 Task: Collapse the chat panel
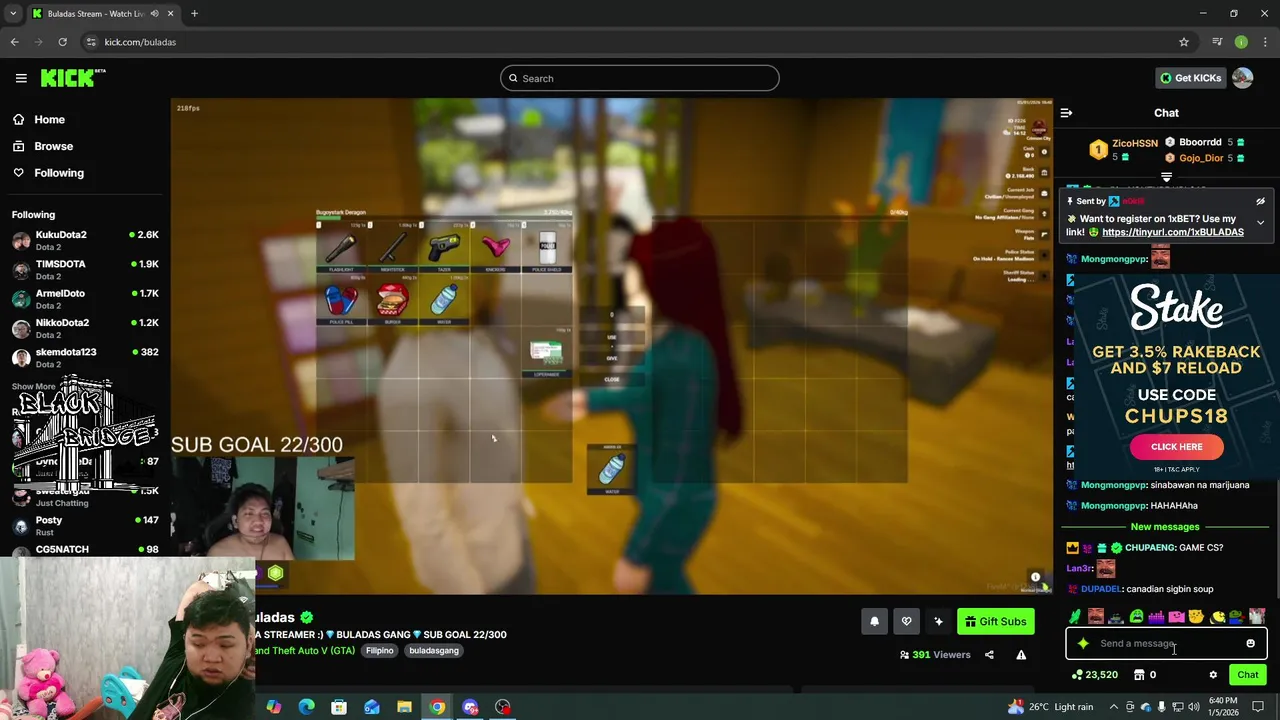(x=1066, y=113)
